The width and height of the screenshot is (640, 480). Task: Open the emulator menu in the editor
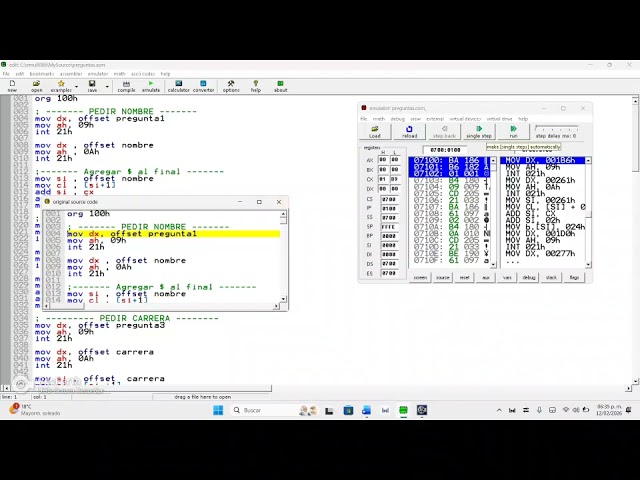pos(98,74)
